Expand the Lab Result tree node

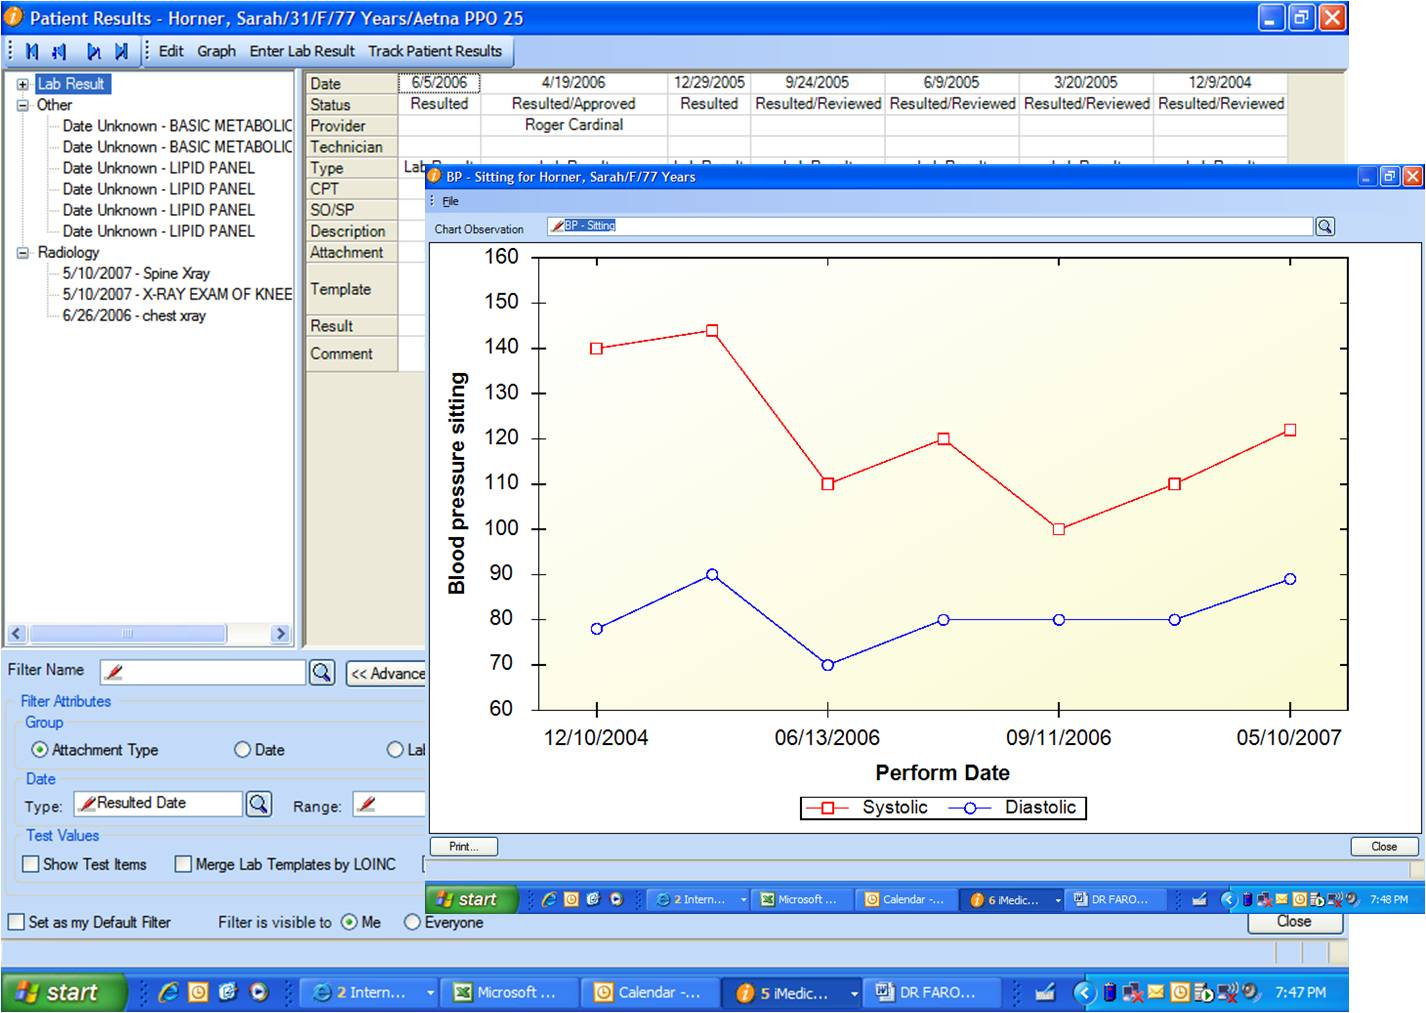23,84
